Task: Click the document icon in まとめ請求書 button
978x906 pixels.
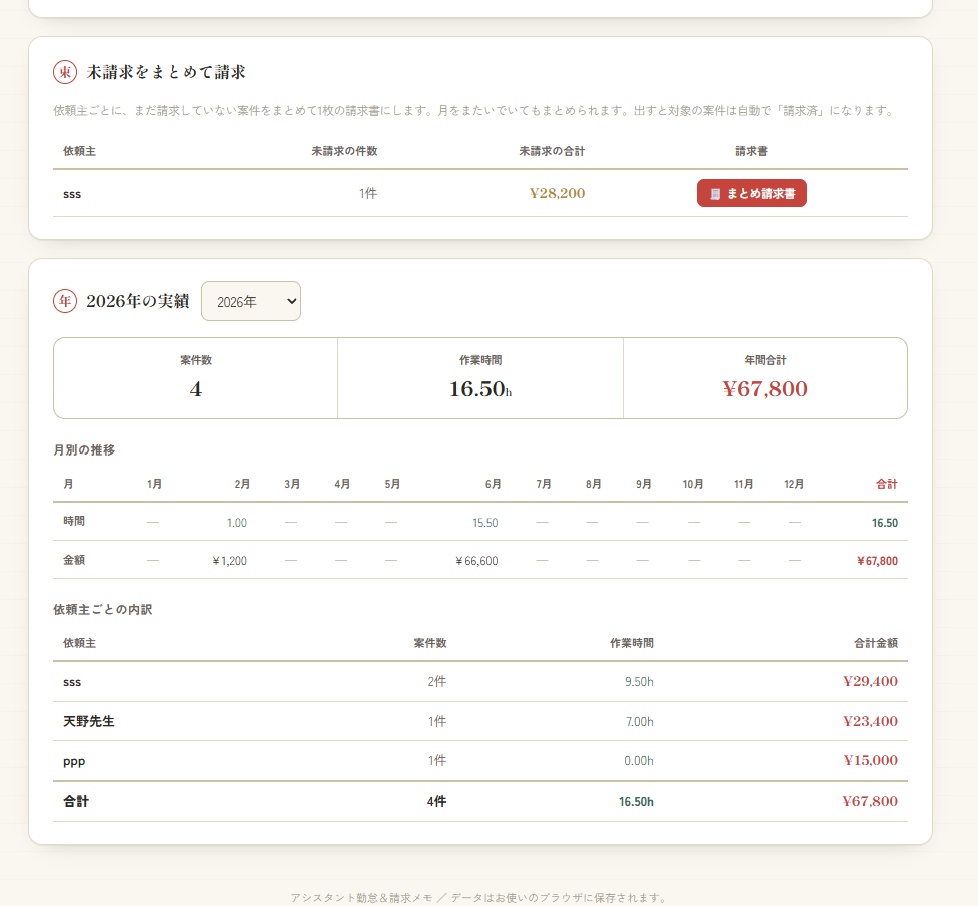Action: [715, 194]
